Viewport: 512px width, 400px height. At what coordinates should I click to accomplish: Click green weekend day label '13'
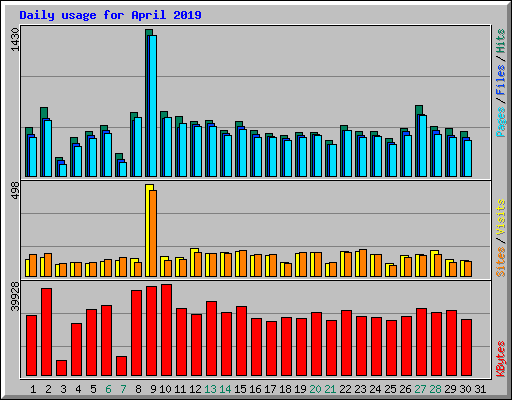210,389
